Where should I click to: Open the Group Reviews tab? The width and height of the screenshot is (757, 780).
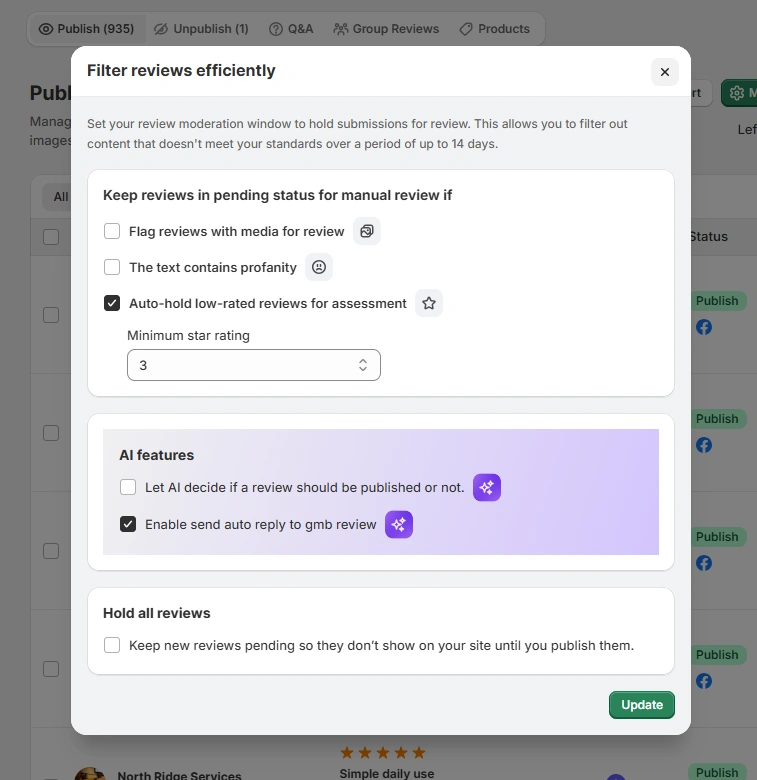tap(386, 29)
